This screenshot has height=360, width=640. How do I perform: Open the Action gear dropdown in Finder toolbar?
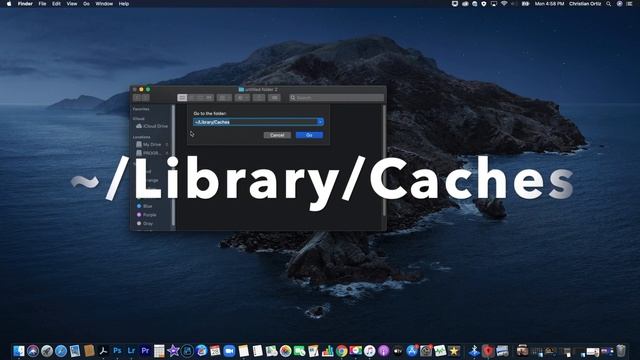(242, 98)
